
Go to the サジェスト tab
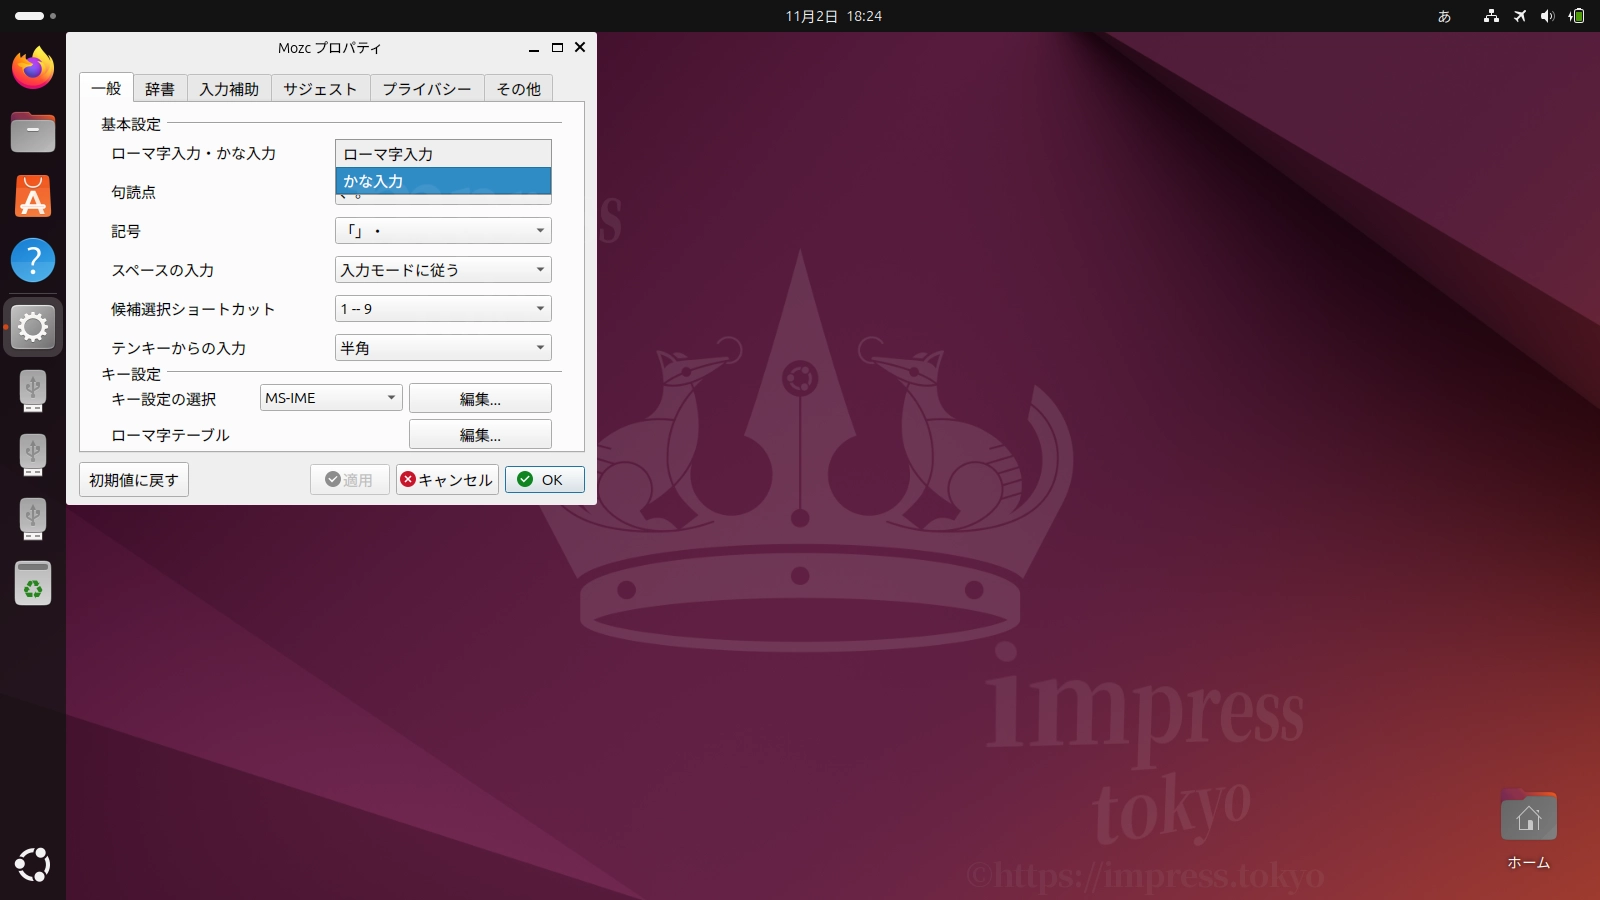click(x=320, y=89)
